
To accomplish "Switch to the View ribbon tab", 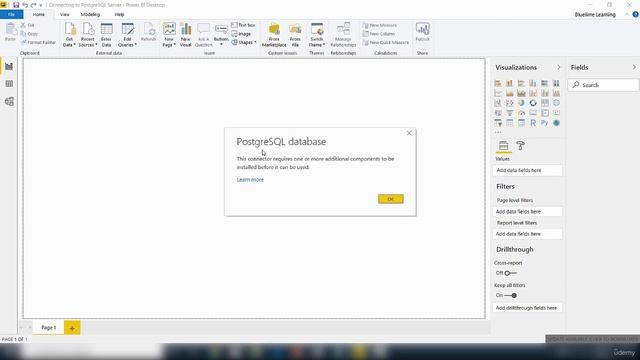I will (x=64, y=14).
